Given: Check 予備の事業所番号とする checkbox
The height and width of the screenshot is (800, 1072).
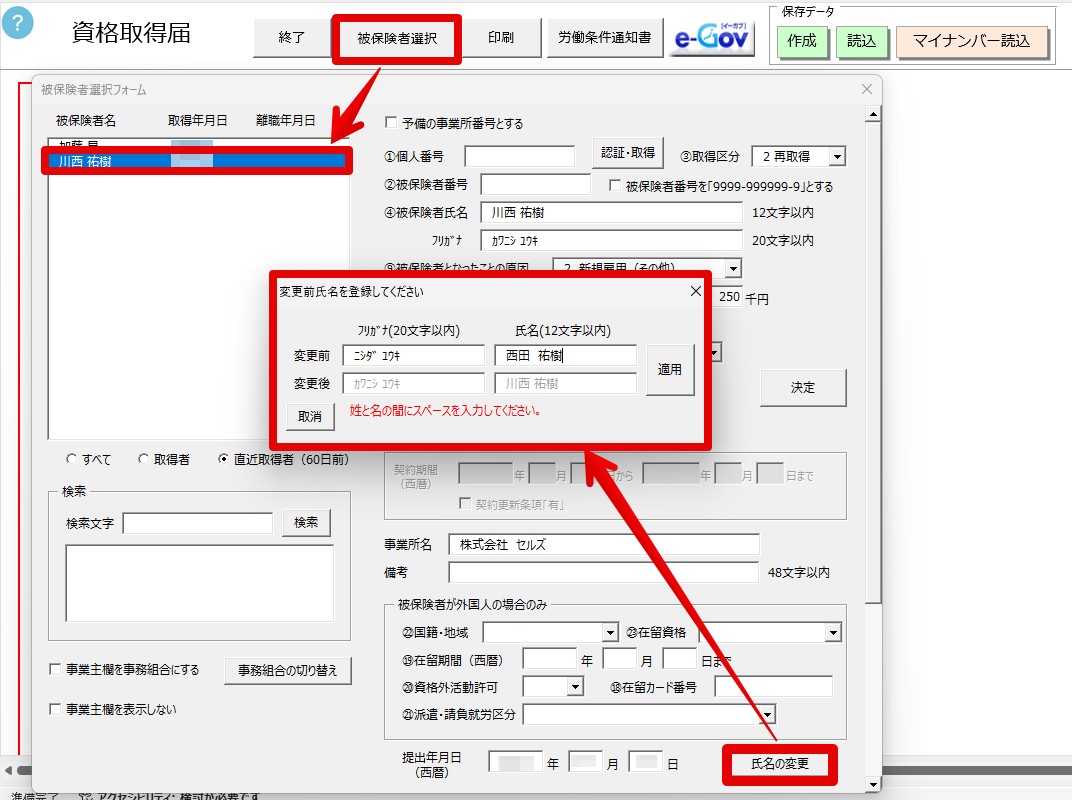Looking at the screenshot, I should pyautogui.click(x=391, y=122).
